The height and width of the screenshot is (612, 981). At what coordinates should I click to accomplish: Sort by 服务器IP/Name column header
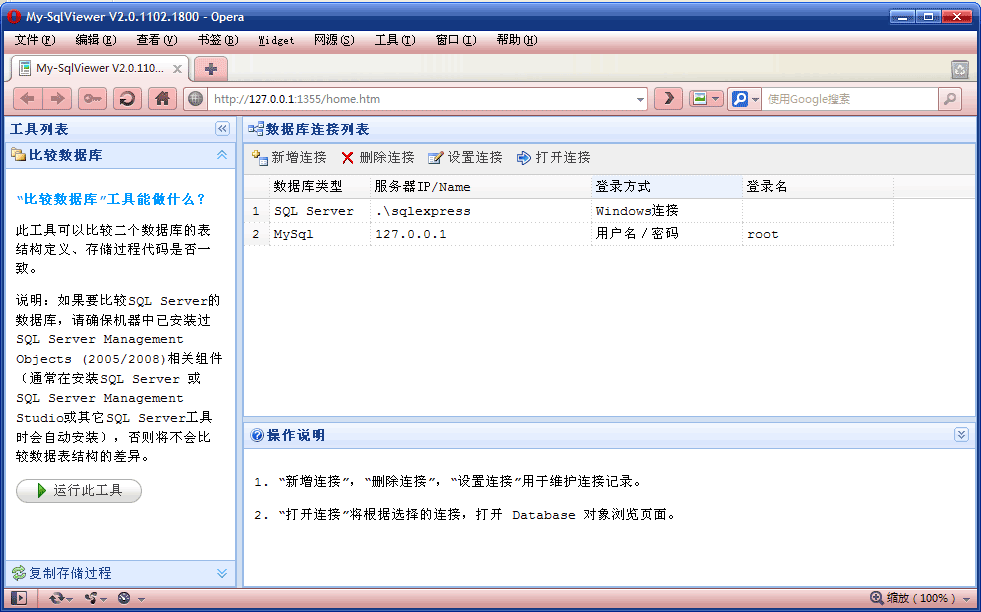tap(480, 186)
